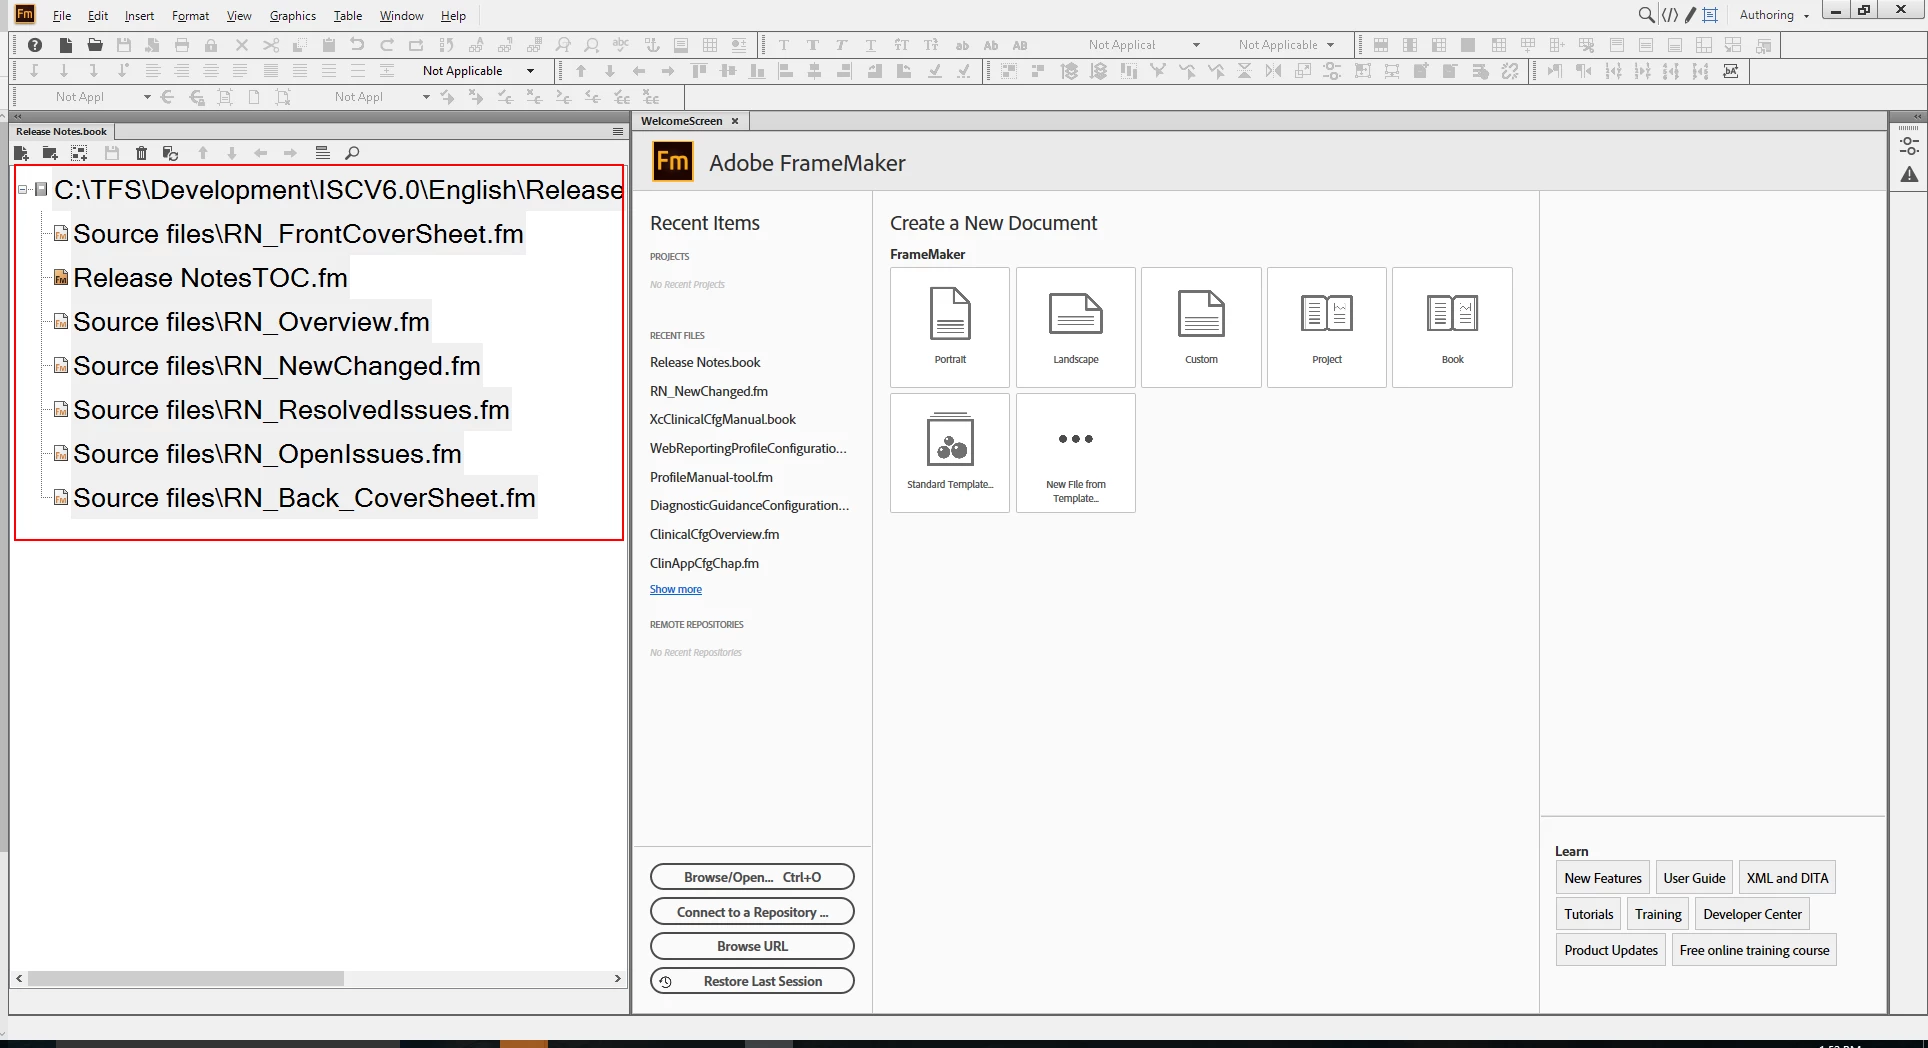Click the Cut scissors toolbar icon
This screenshot has height=1048, width=1928.
click(270, 45)
